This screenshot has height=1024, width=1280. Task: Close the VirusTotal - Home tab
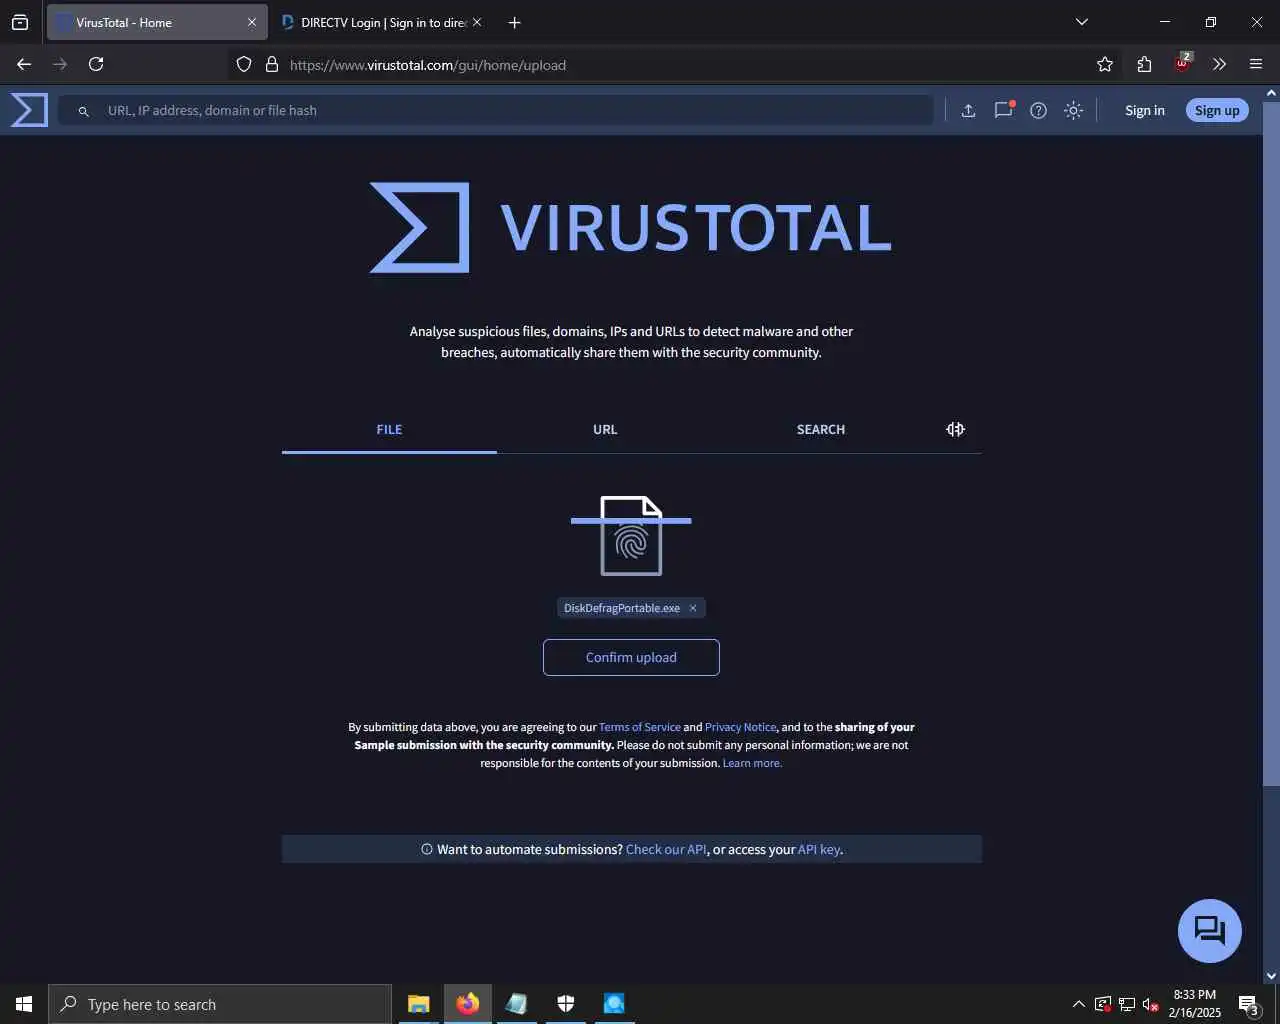[x=252, y=22]
